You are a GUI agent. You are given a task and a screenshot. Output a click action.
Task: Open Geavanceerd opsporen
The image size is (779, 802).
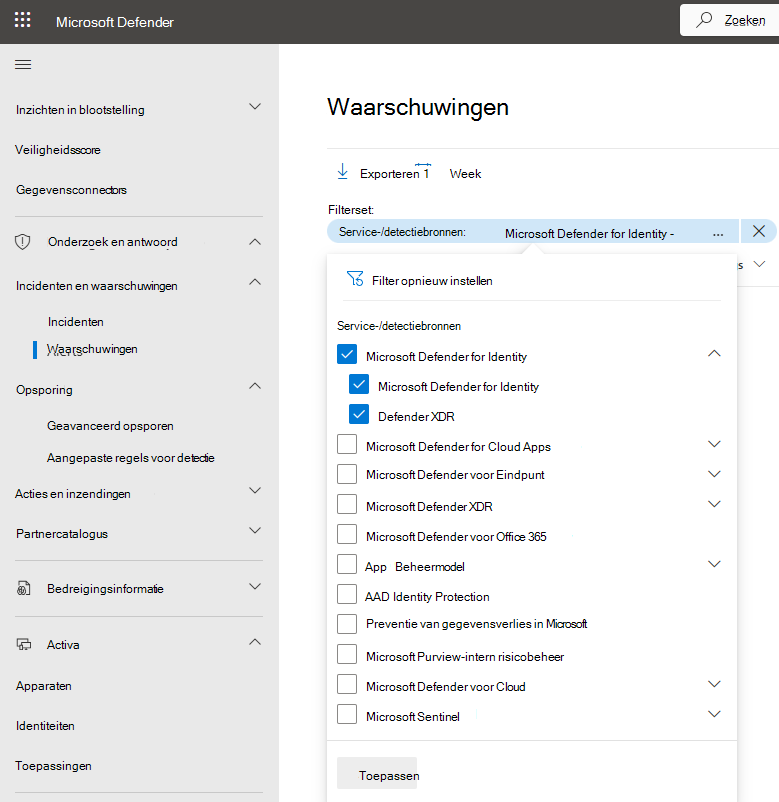tap(110, 426)
